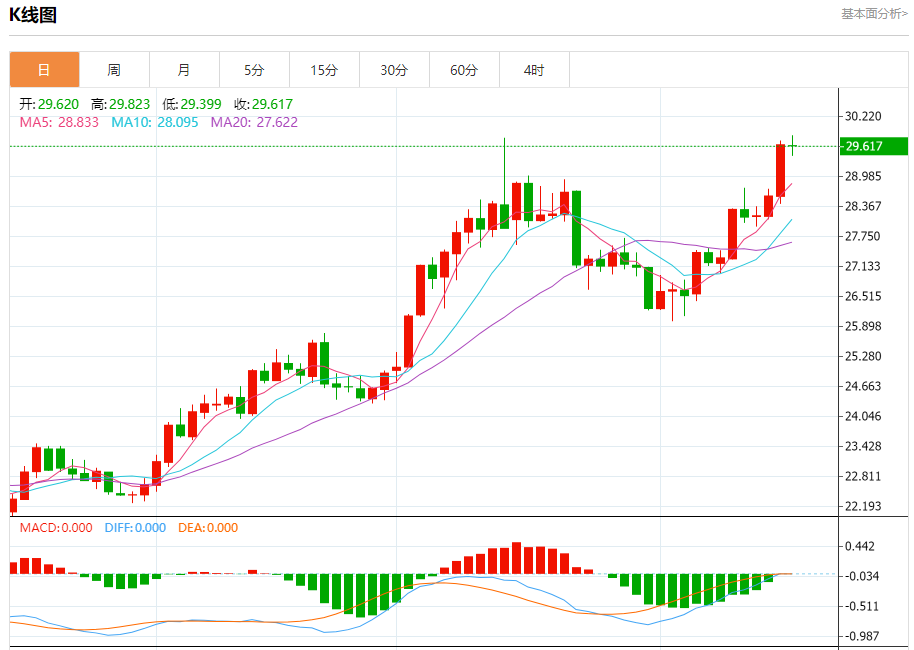Select the 日 daily chart tab
This screenshot has height=650, width=914.
tap(44, 70)
